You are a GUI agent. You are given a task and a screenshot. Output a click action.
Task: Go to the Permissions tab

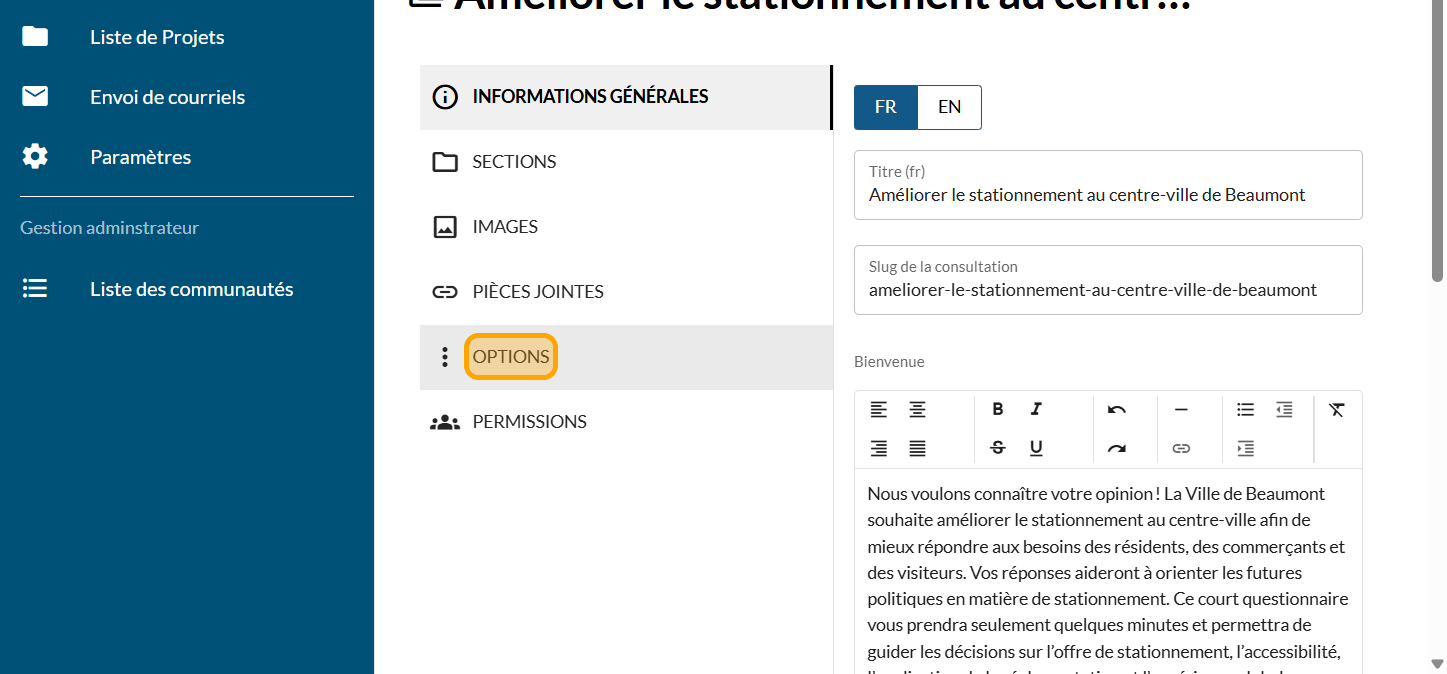pyautogui.click(x=529, y=422)
